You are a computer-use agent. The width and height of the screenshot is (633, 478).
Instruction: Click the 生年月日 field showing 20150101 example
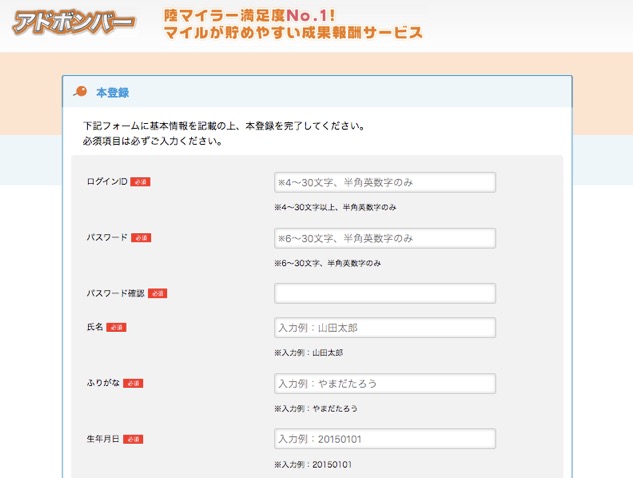coord(385,439)
